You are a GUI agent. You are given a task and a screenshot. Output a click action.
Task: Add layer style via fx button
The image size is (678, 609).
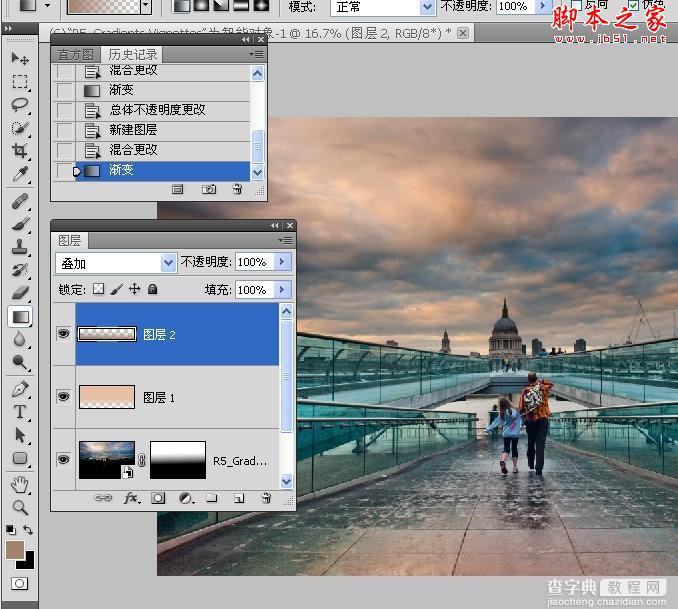pos(131,498)
